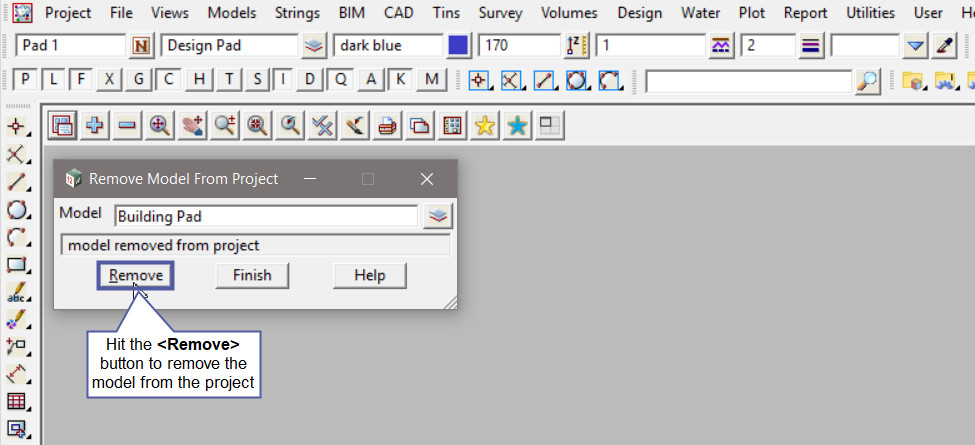Toggle the F snap button

click(81, 79)
